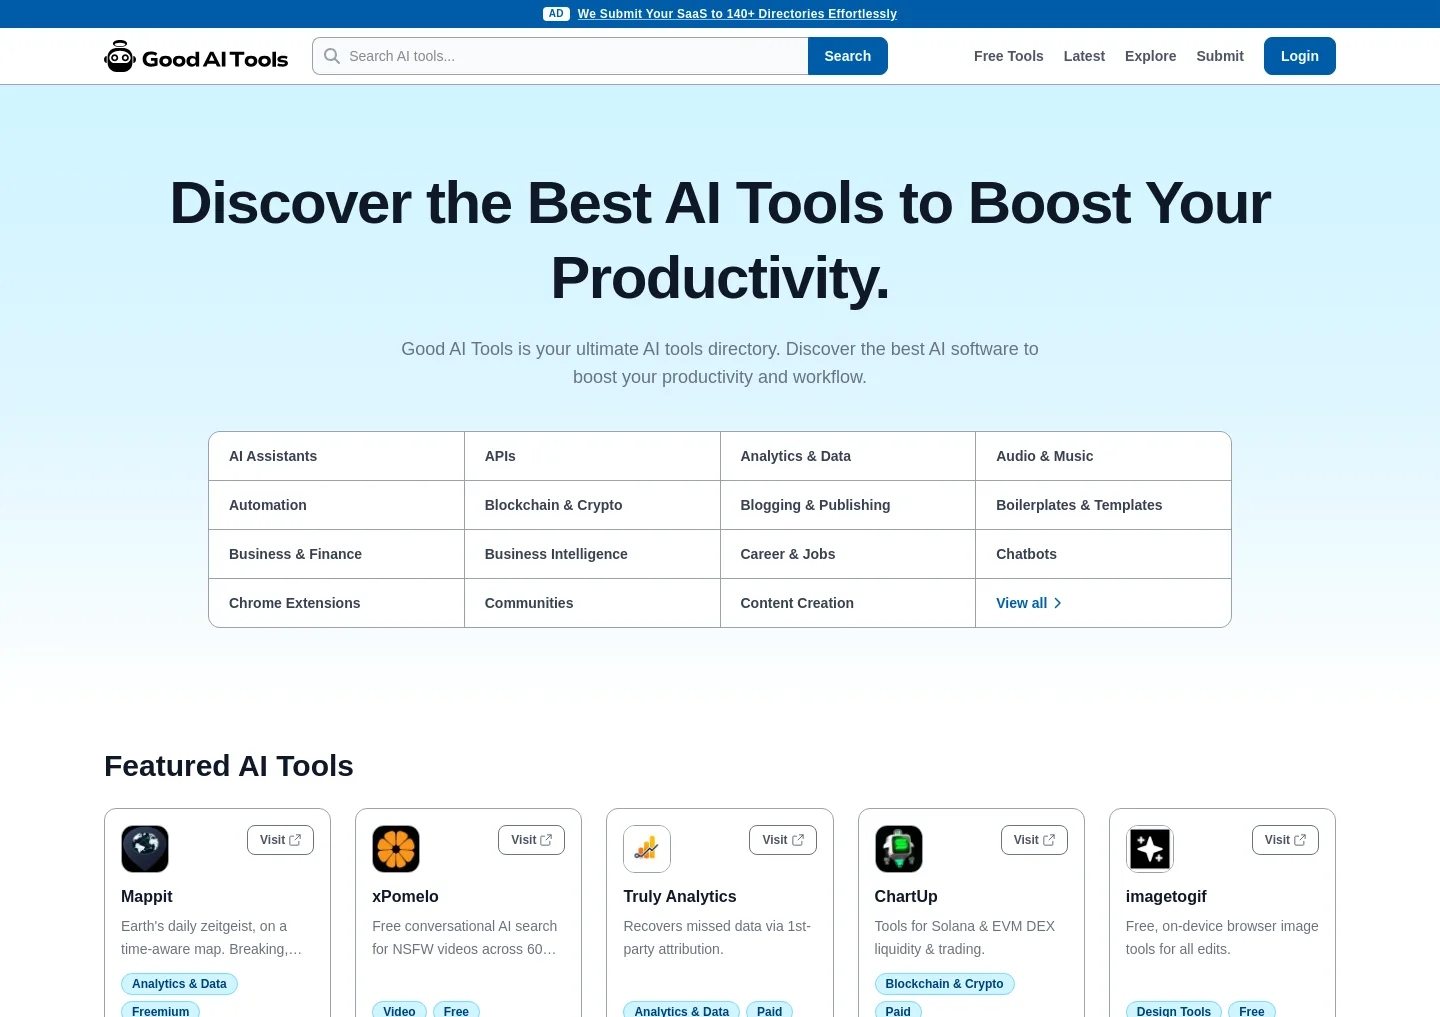Click the Paid tag on ChartUp card

898,1010
